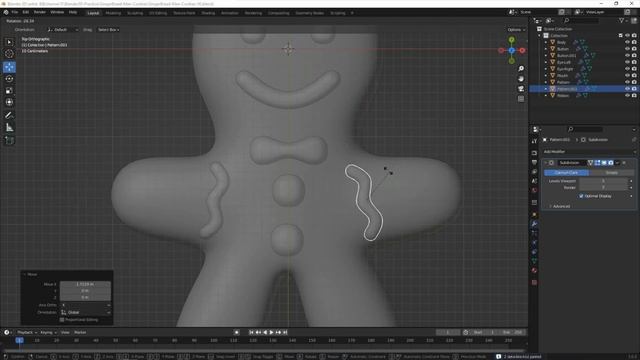
Task: Expand the Body object in outliner
Action: pos(546,42)
